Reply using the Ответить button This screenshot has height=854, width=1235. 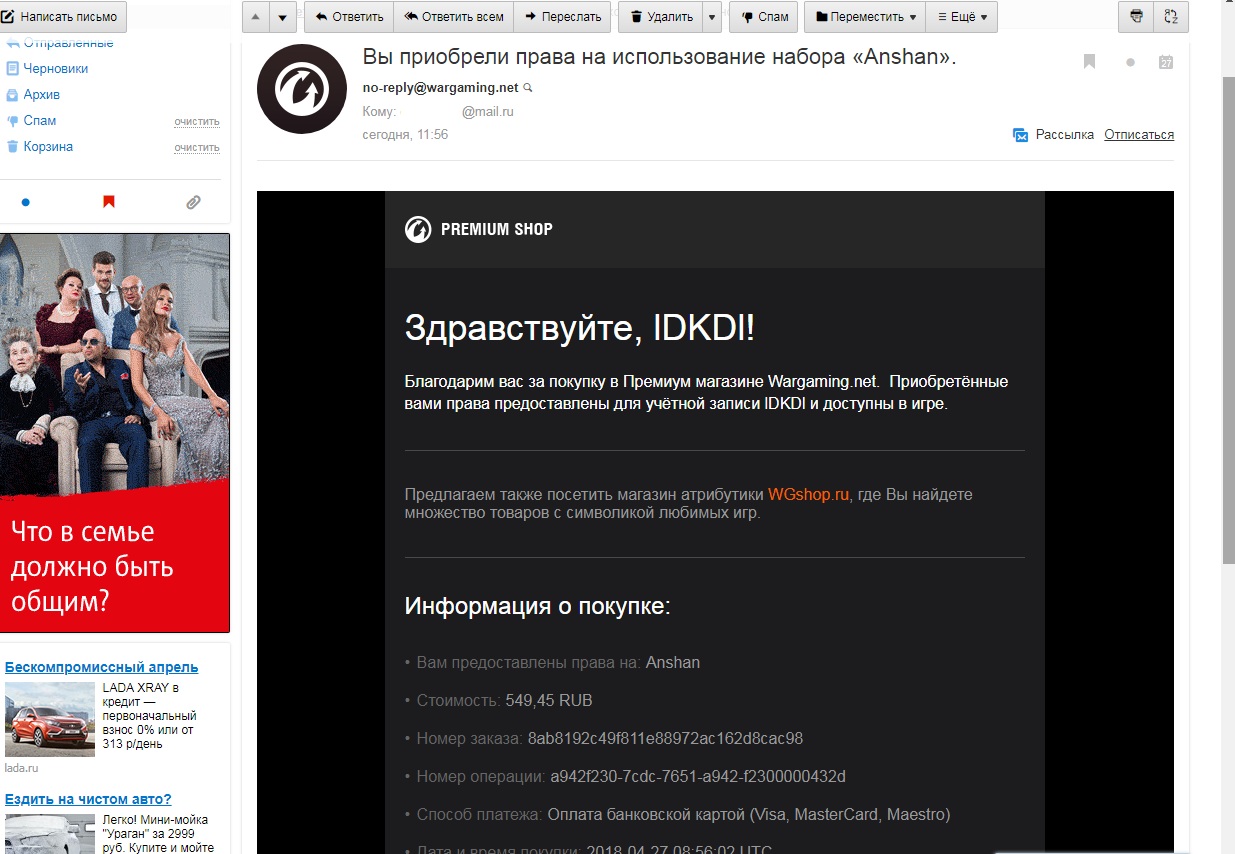349,17
